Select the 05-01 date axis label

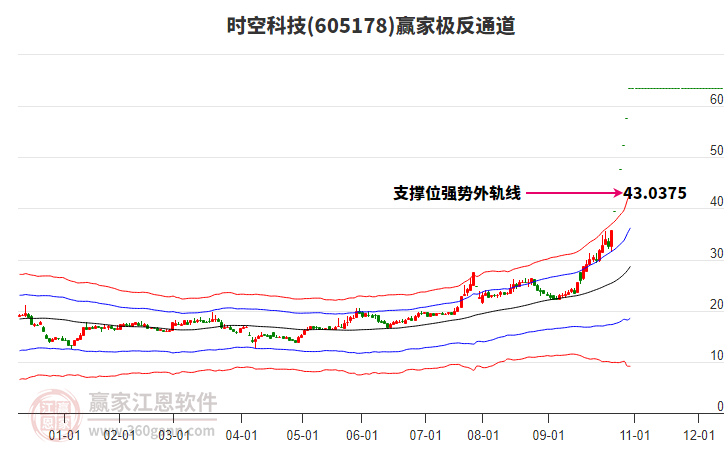tap(302, 436)
